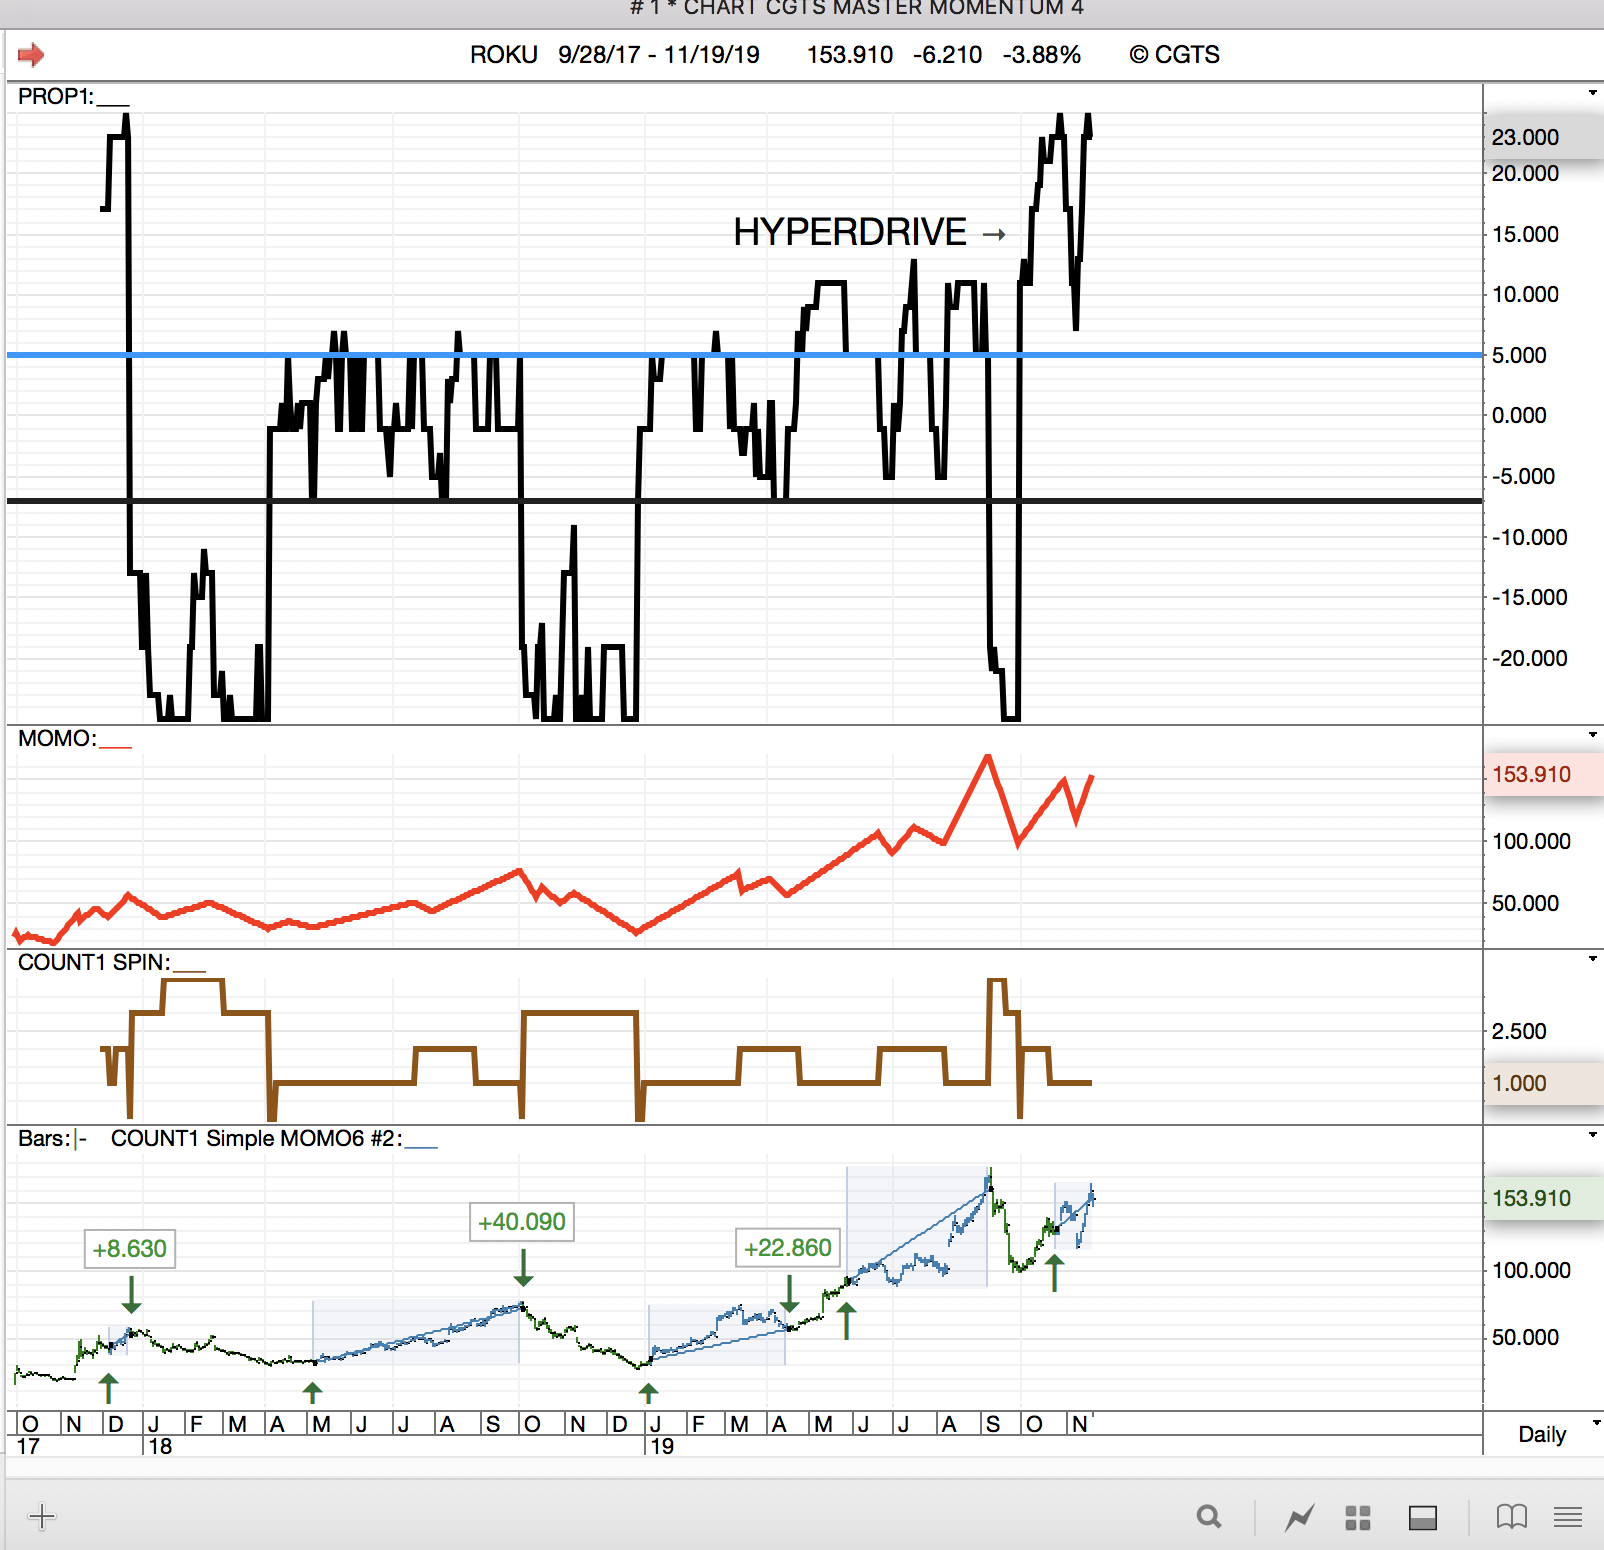Open the Daily timeframe dropdown
Screen dimensions: 1604x1550
(1596, 1422)
